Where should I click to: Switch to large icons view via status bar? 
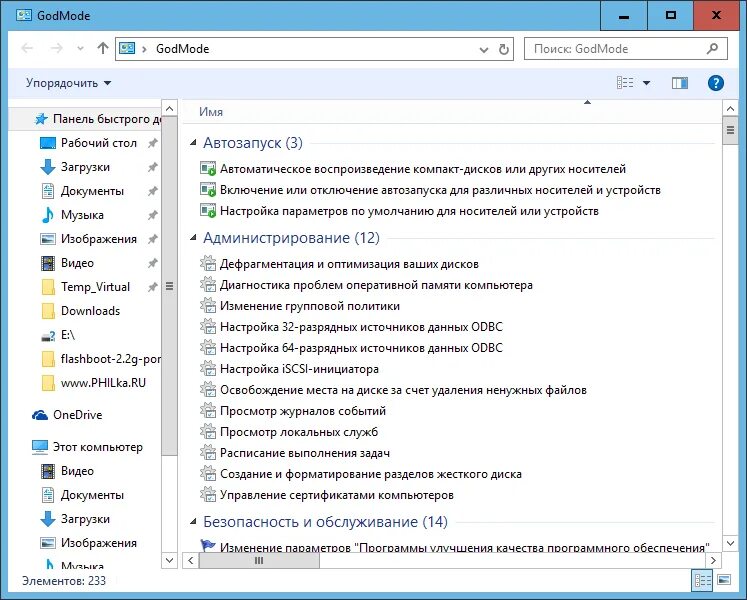click(724, 580)
